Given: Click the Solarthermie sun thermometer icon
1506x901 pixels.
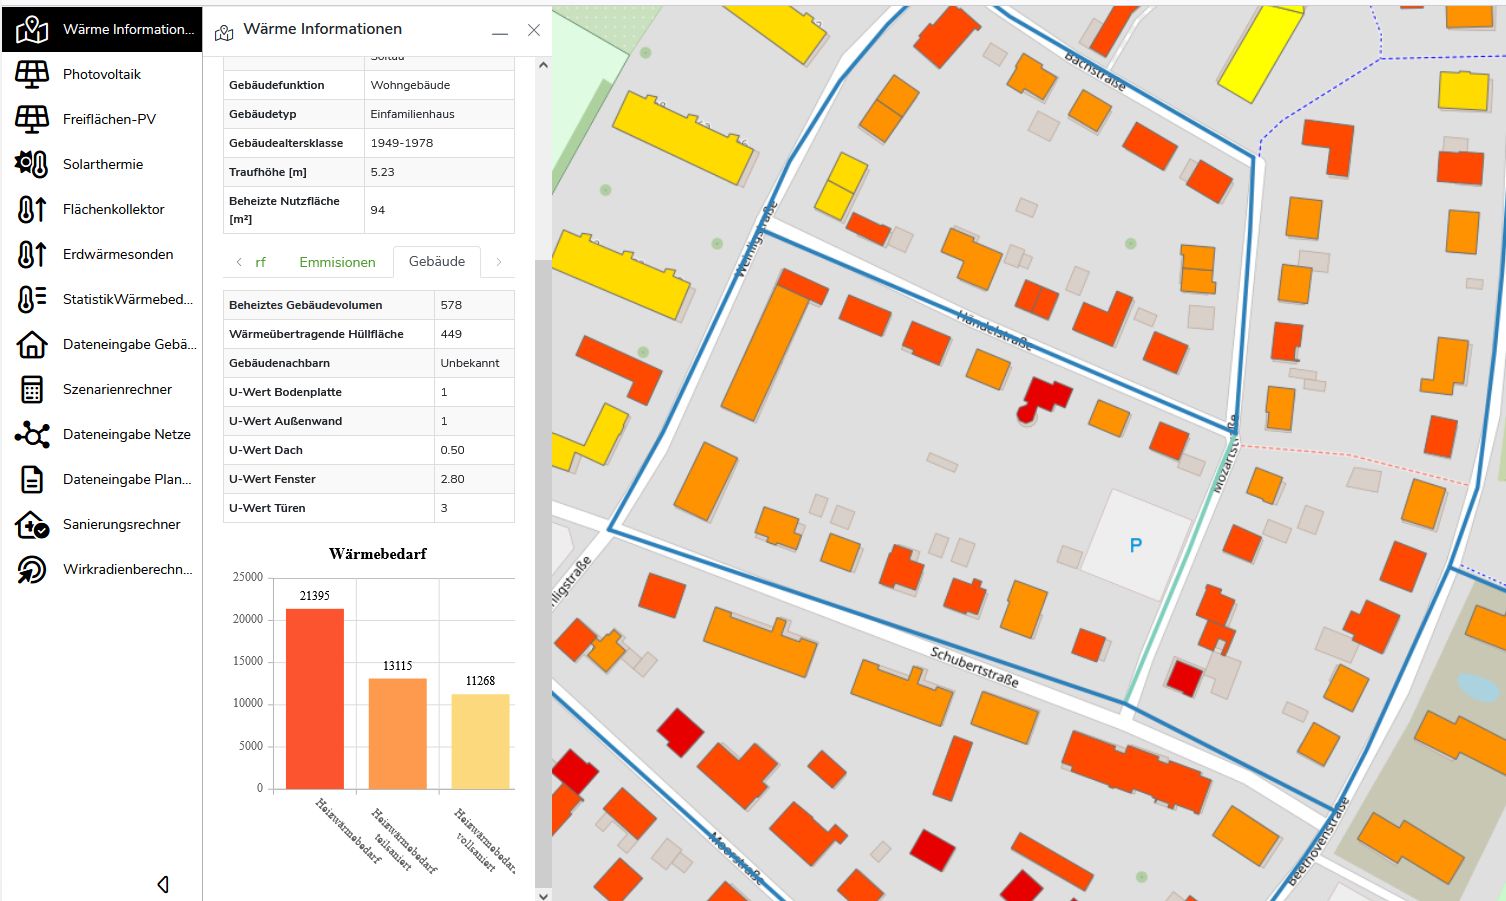Looking at the screenshot, I should [x=32, y=164].
